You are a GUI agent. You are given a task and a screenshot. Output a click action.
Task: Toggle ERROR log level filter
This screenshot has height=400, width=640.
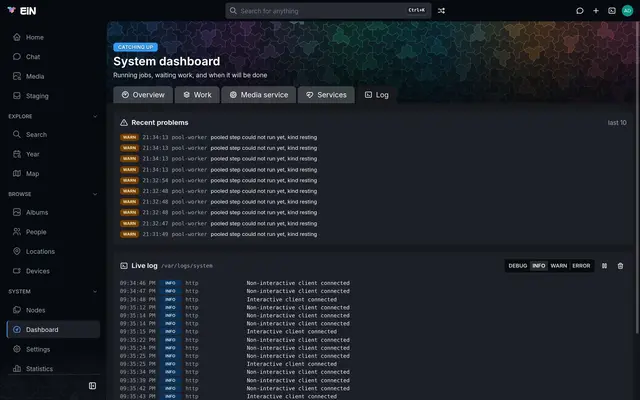581,266
